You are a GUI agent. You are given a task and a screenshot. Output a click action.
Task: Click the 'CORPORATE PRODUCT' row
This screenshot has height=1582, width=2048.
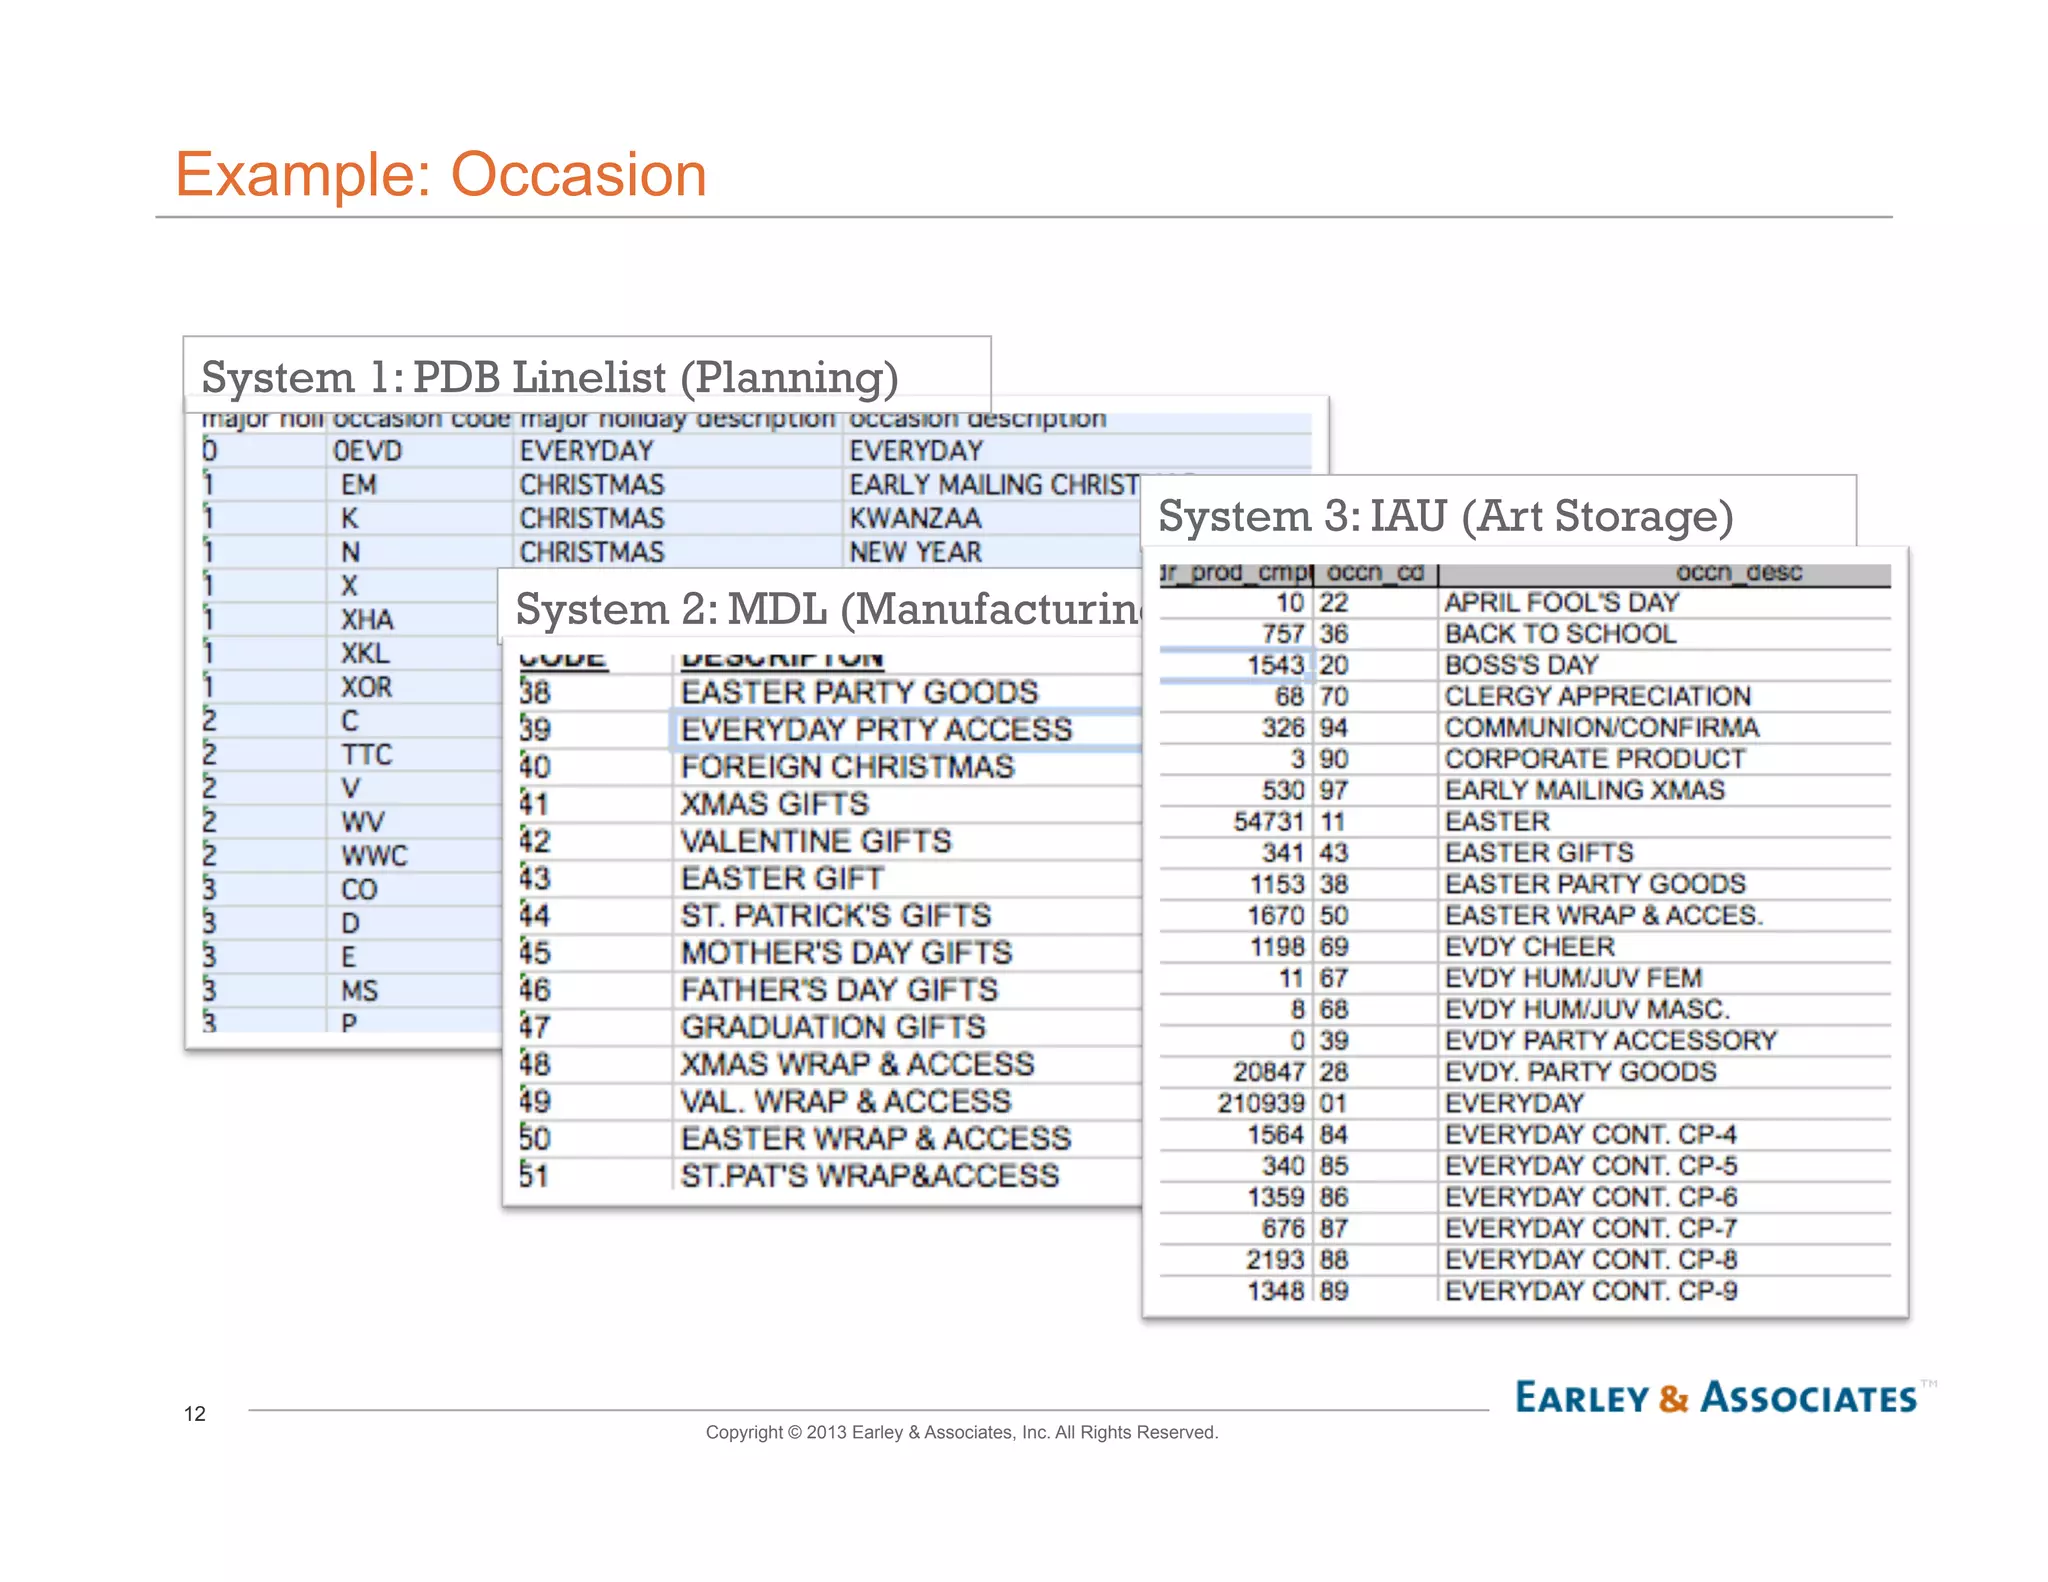pos(1525,759)
